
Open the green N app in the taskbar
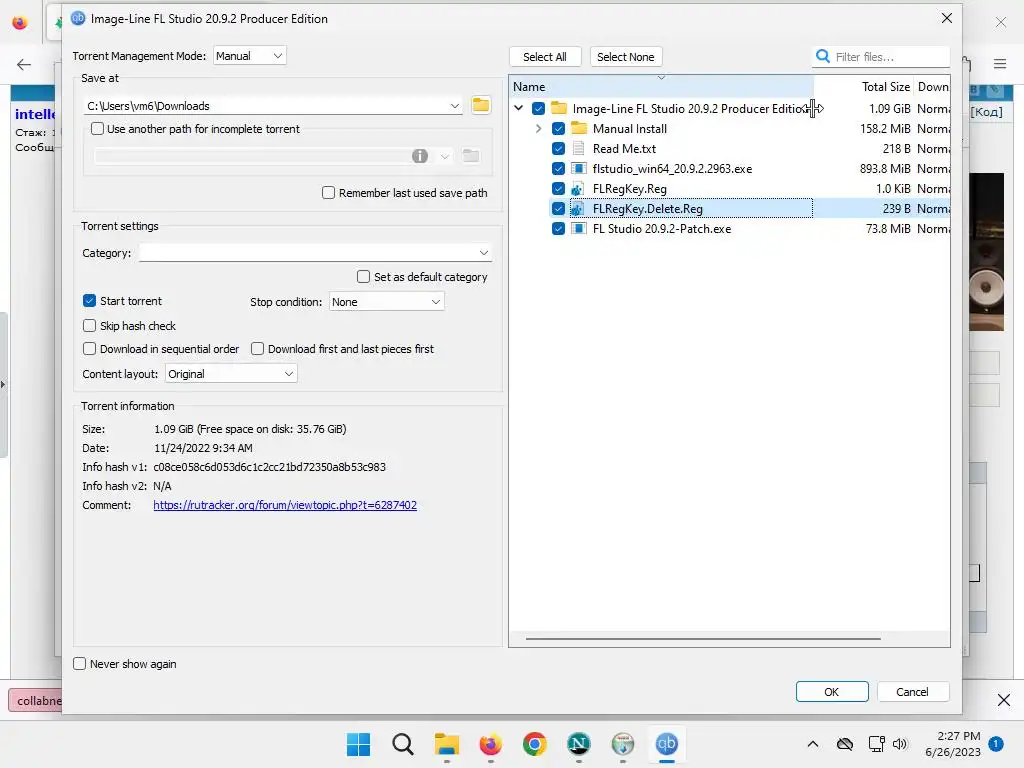click(579, 744)
